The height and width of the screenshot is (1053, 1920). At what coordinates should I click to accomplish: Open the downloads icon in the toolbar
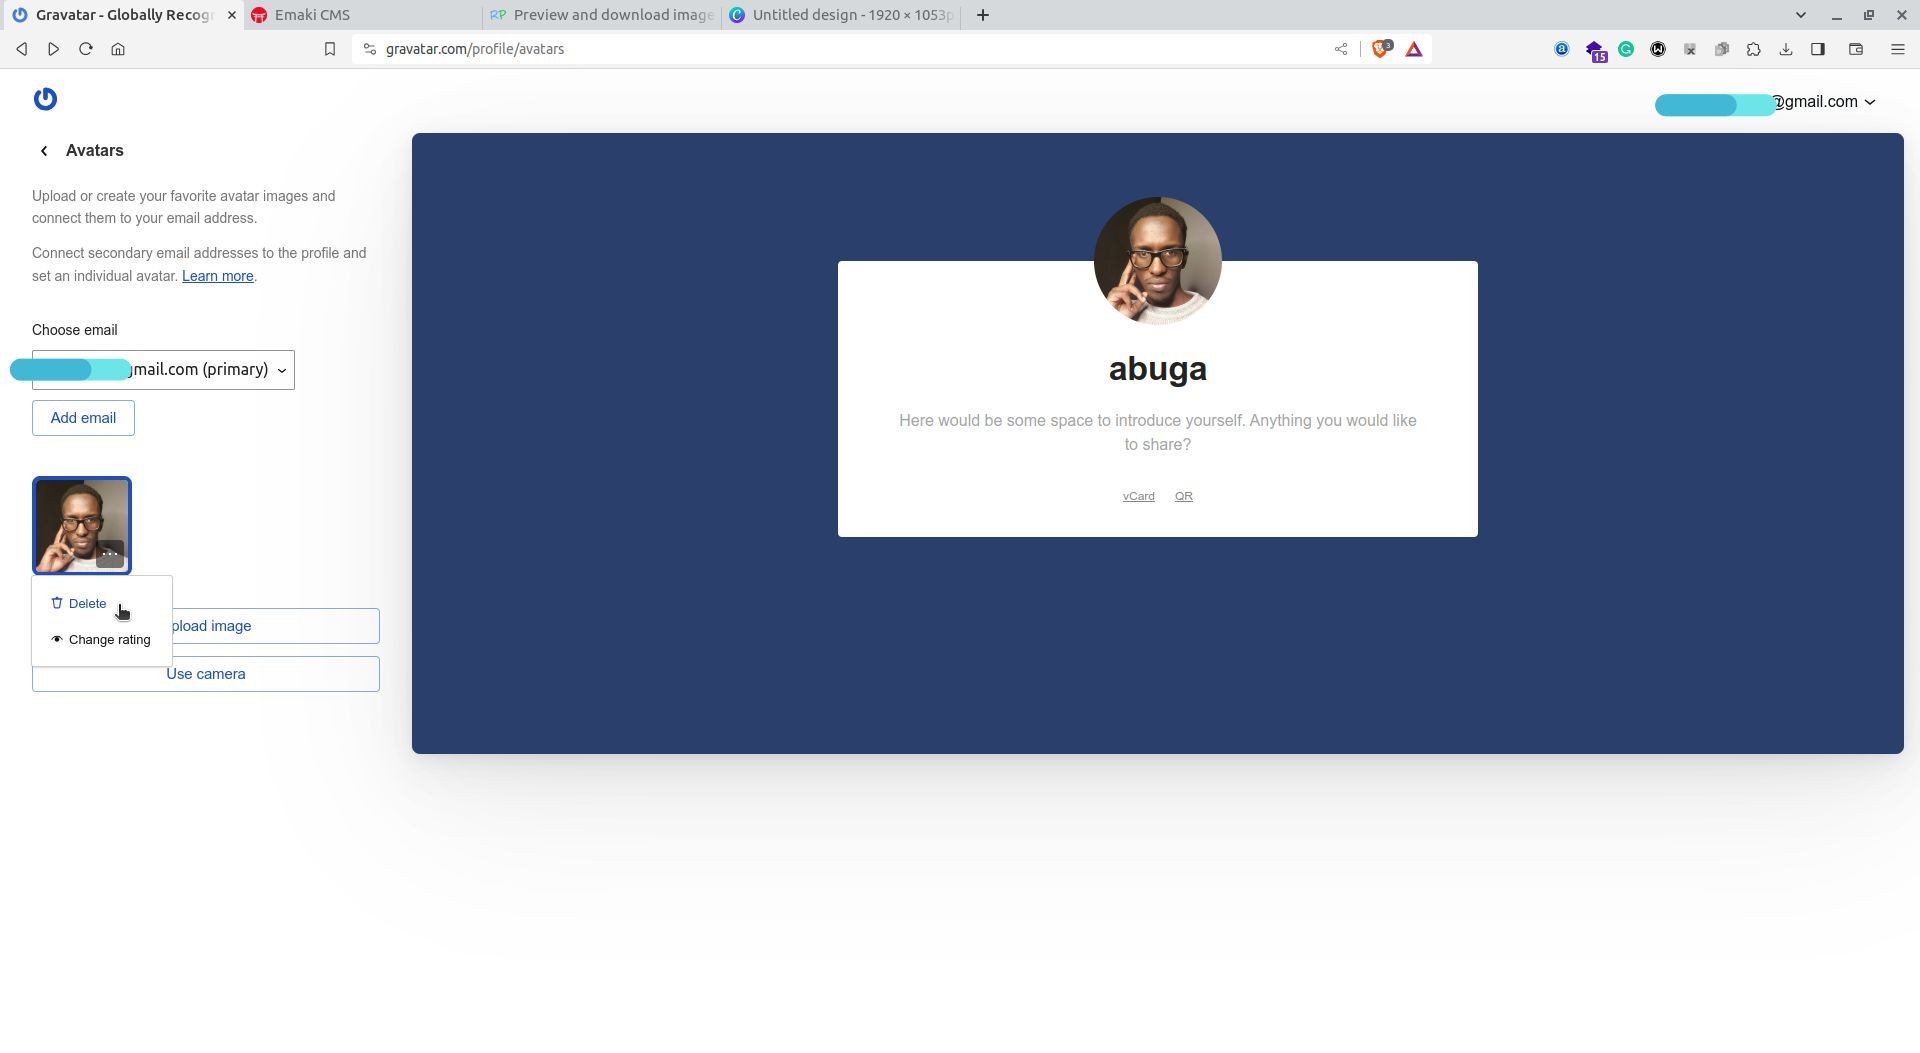[x=1786, y=49]
